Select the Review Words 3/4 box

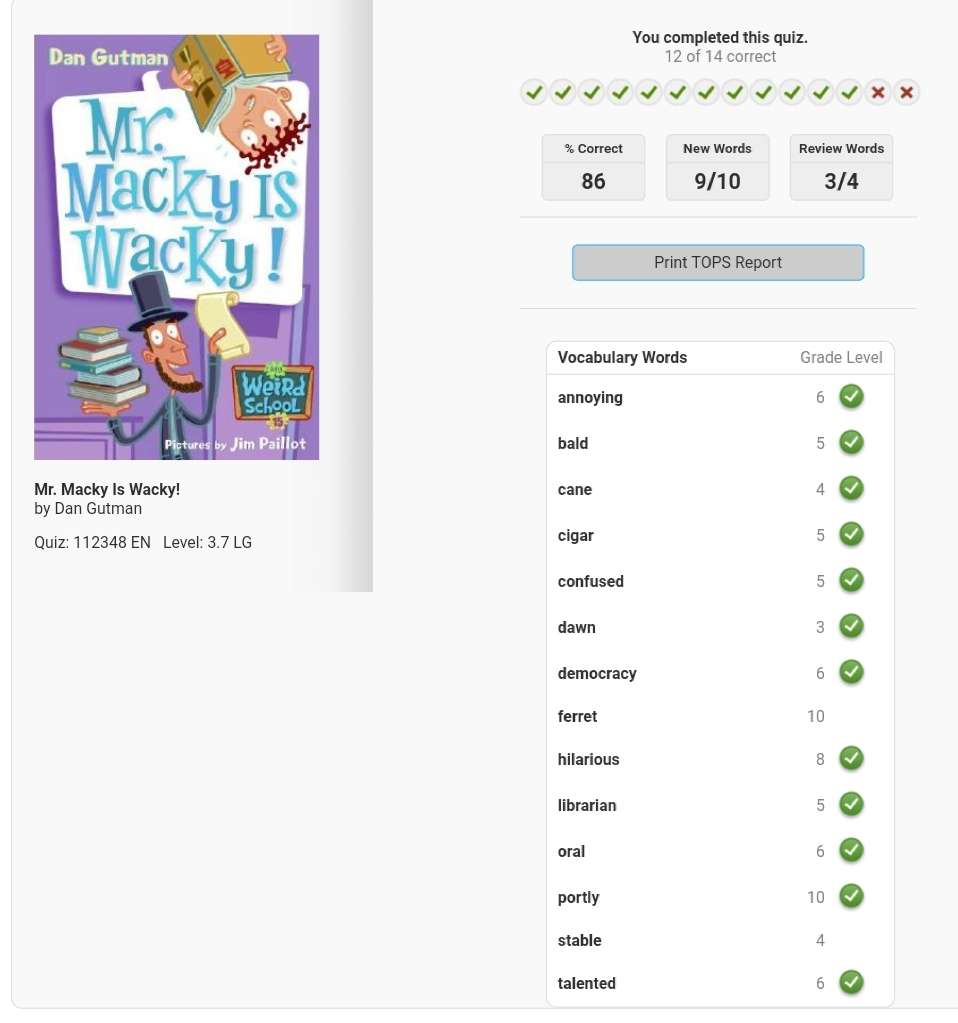pos(841,168)
